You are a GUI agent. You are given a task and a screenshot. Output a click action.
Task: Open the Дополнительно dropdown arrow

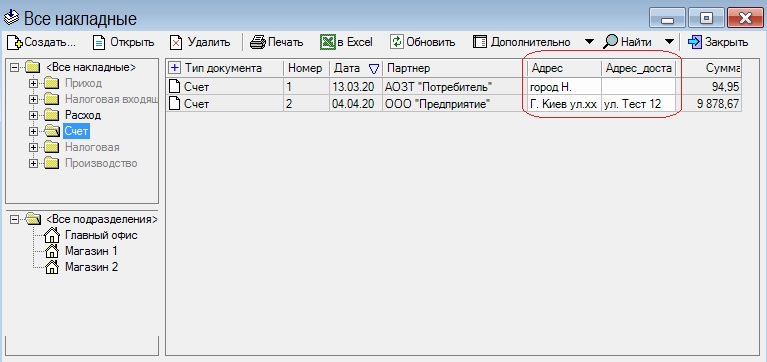click(x=589, y=42)
